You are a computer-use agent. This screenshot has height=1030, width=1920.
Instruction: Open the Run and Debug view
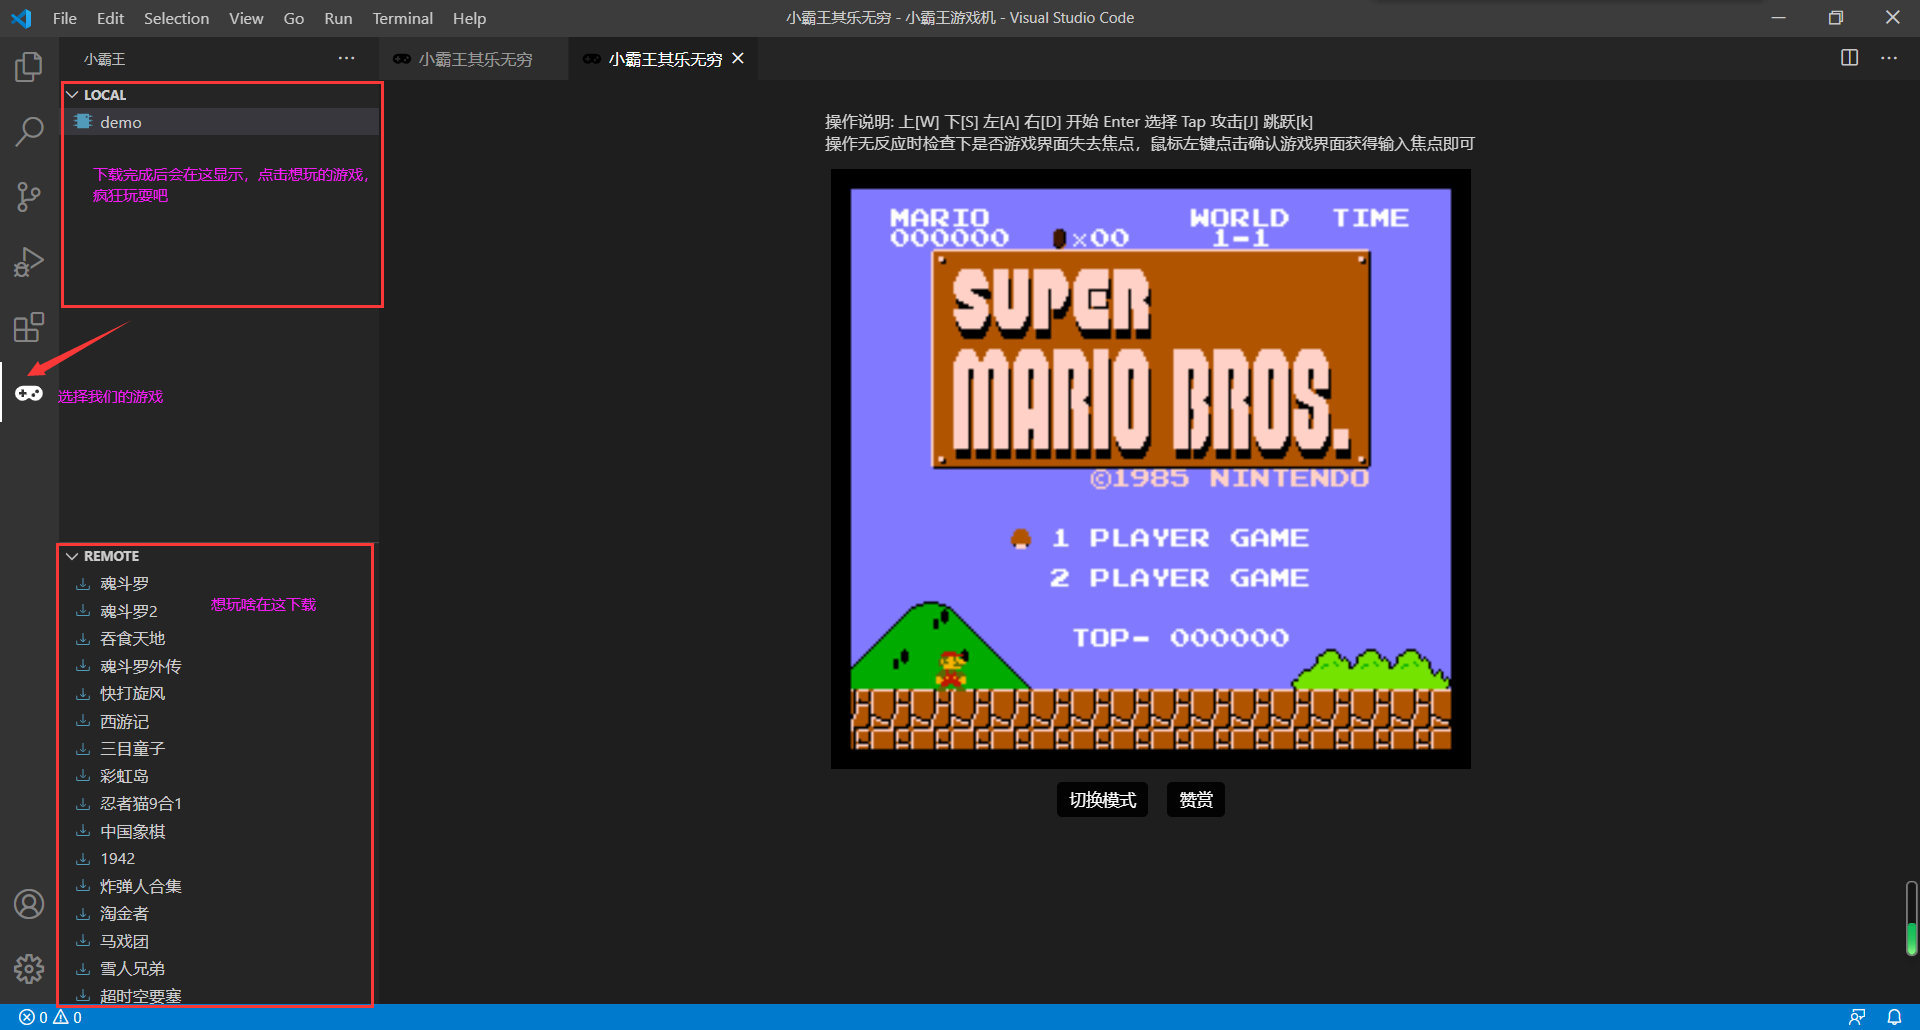tap(29, 262)
